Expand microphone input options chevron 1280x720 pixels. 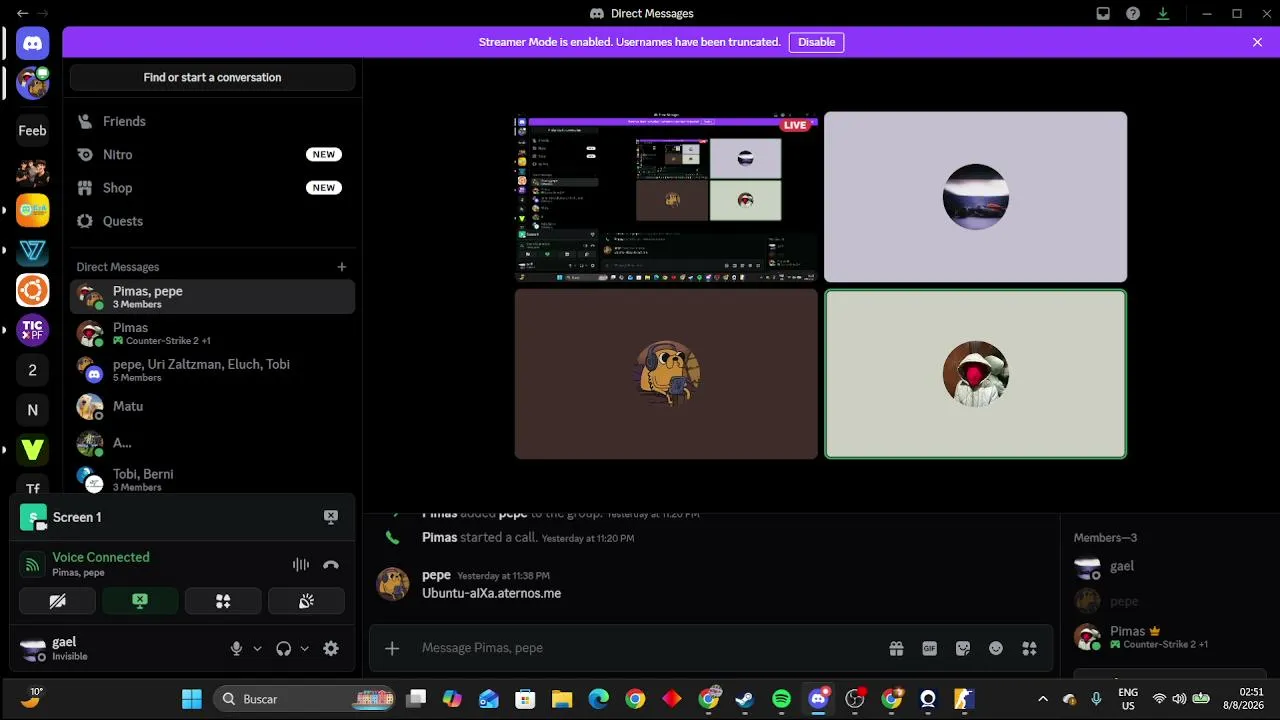pos(257,649)
